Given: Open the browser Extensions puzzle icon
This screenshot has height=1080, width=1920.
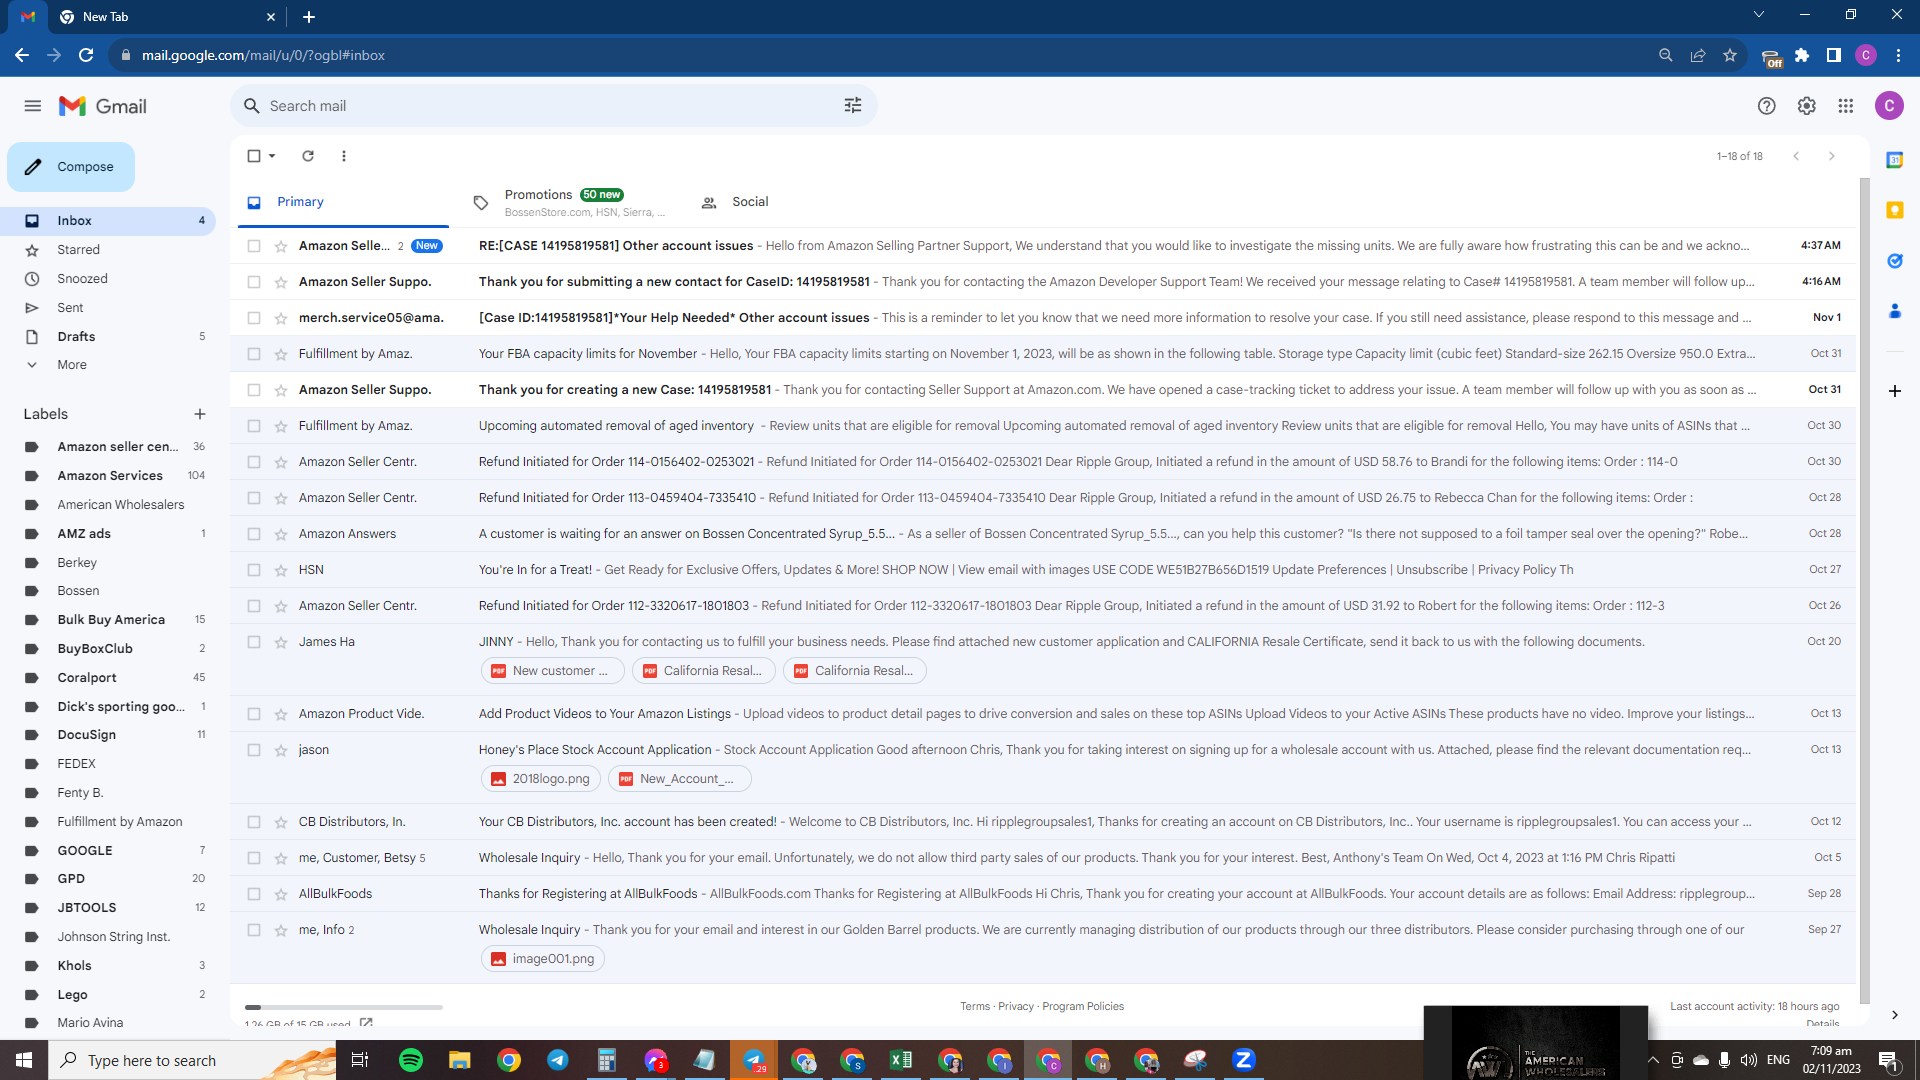Looking at the screenshot, I should [1802, 55].
